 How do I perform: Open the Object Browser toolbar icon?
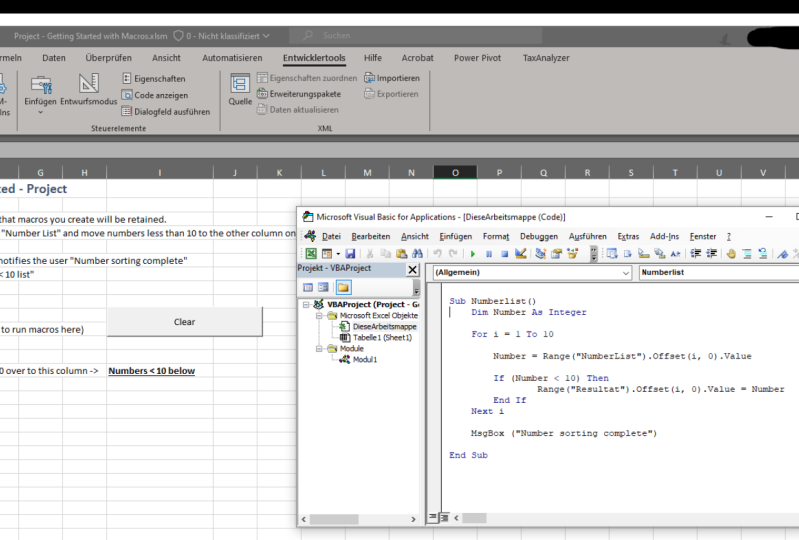click(x=573, y=253)
